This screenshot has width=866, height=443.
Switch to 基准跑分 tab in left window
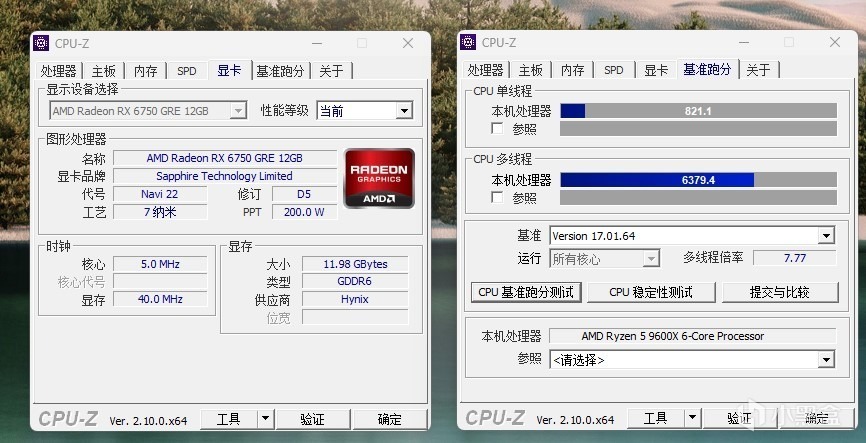(x=281, y=71)
